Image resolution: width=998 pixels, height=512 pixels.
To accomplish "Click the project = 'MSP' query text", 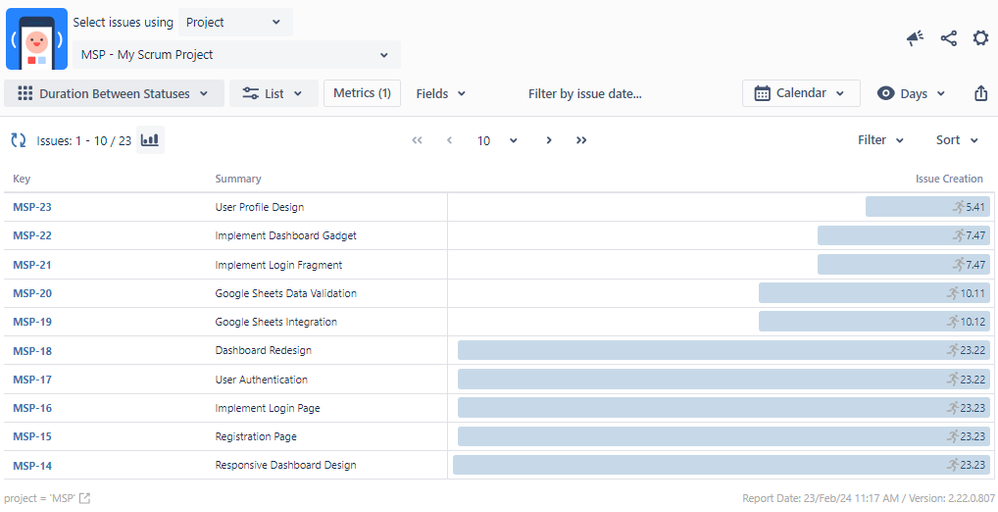I will tap(39, 499).
